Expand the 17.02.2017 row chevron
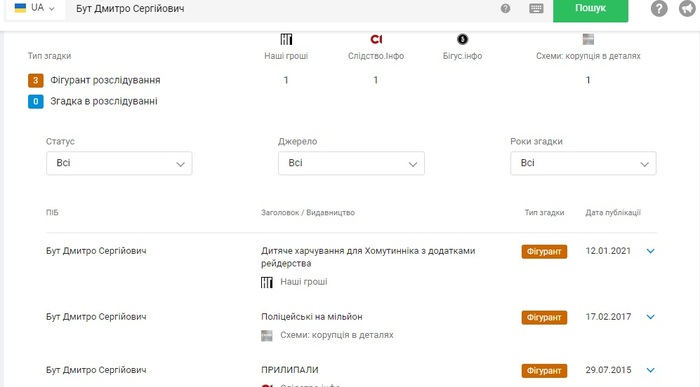700x387 pixels. pos(650,317)
